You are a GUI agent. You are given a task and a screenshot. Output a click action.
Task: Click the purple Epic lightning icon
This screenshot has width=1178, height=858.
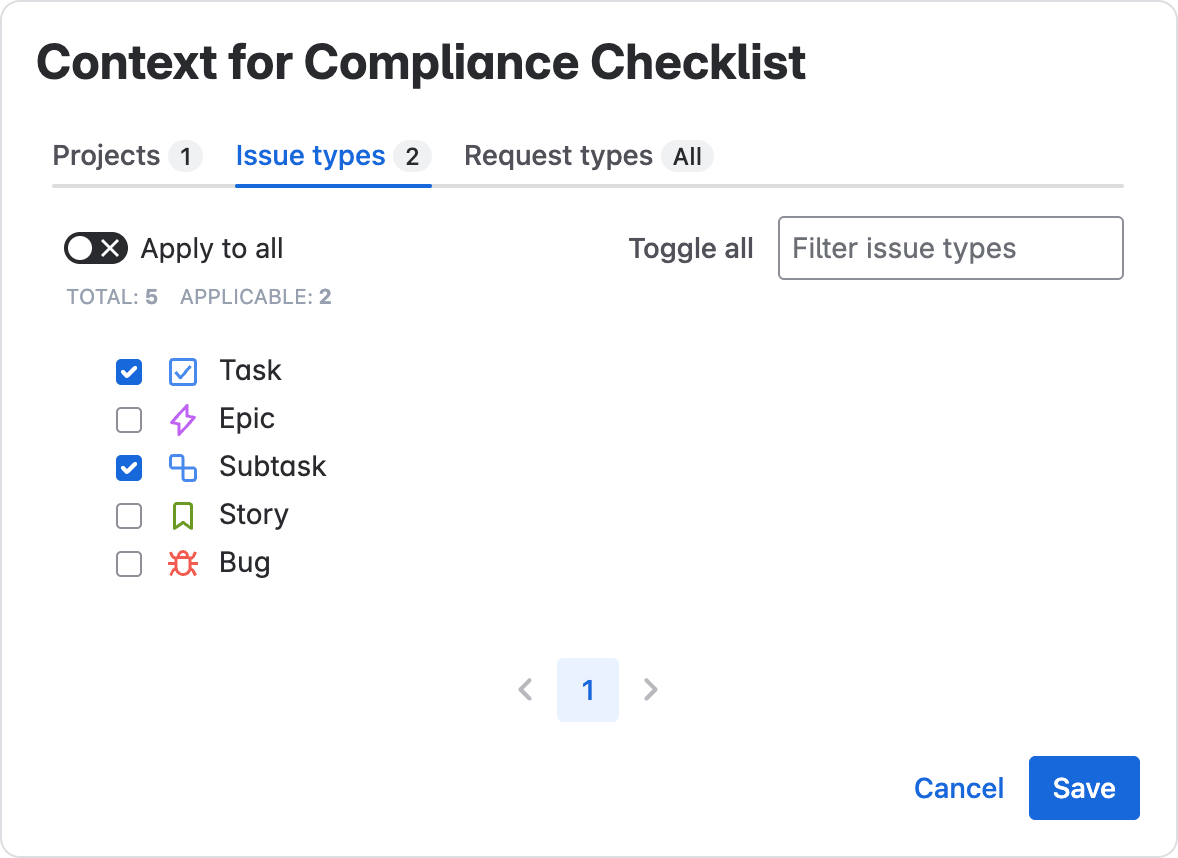pos(183,420)
